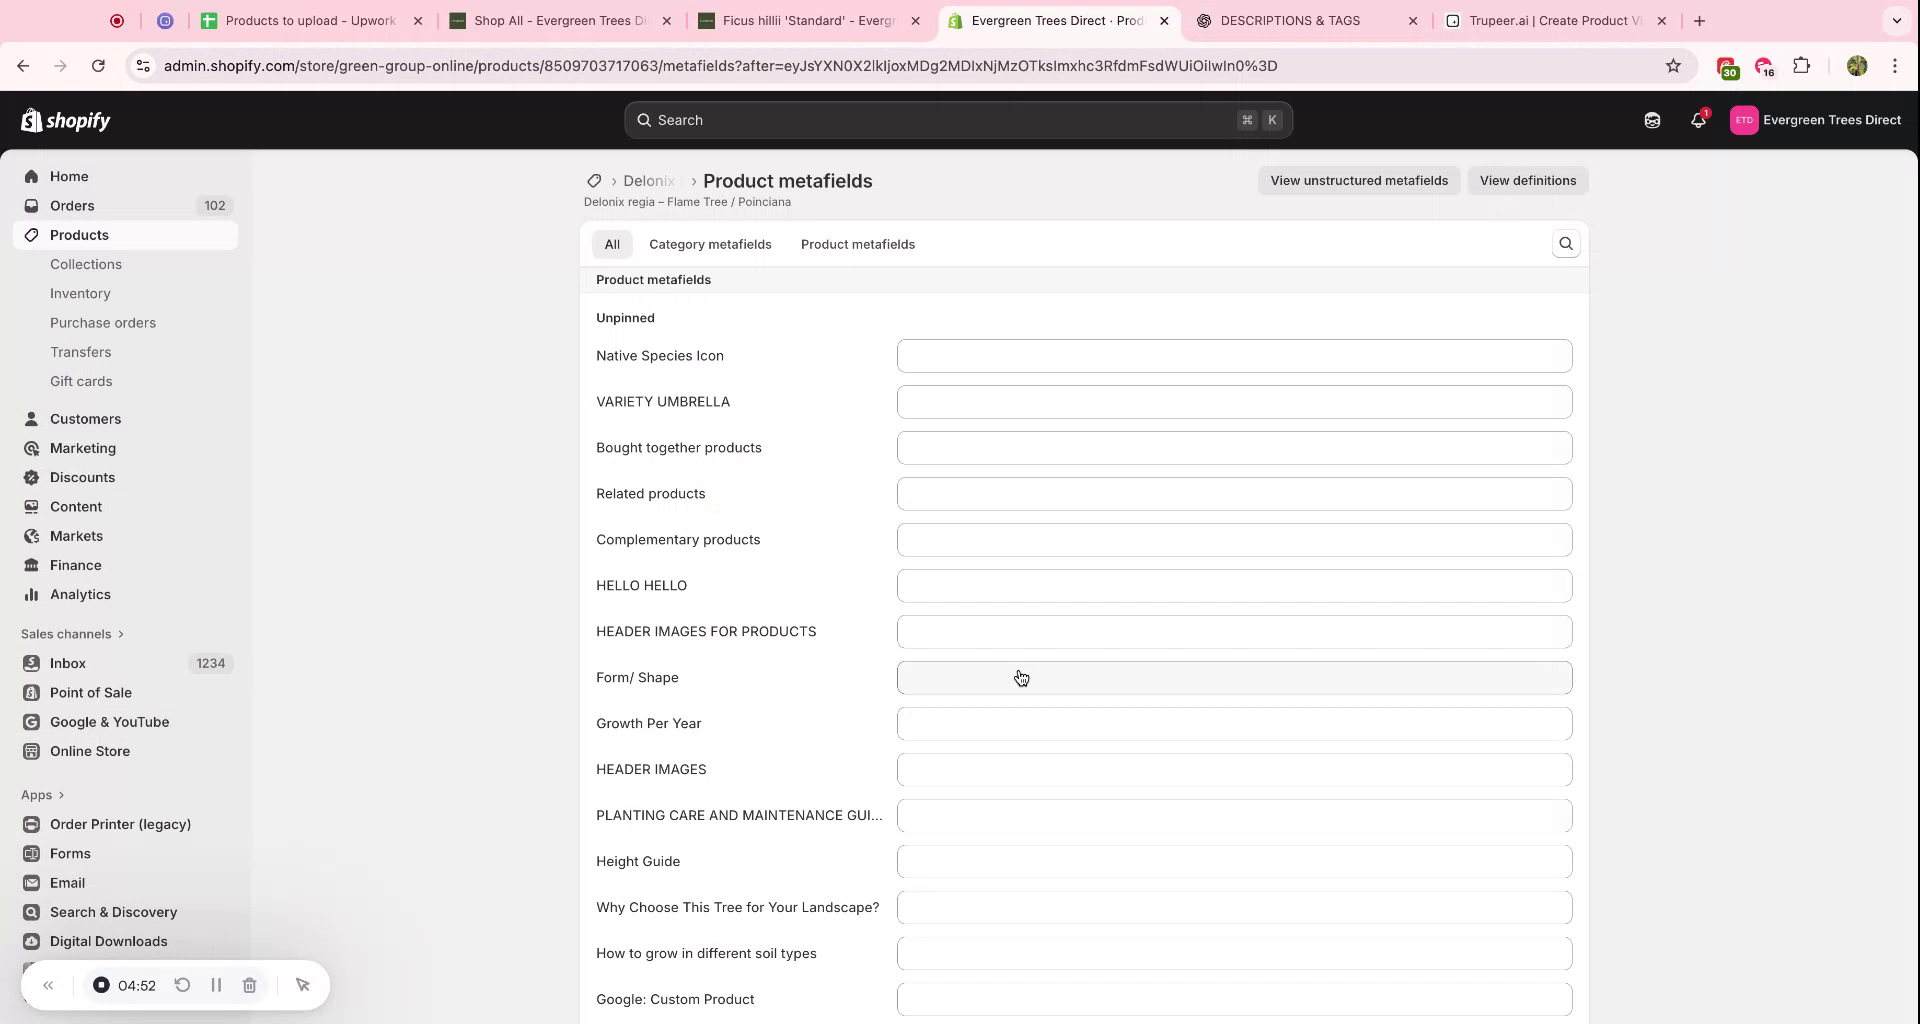Open the Delonix breadcrumb link
This screenshot has height=1024, width=1920.
(x=648, y=180)
